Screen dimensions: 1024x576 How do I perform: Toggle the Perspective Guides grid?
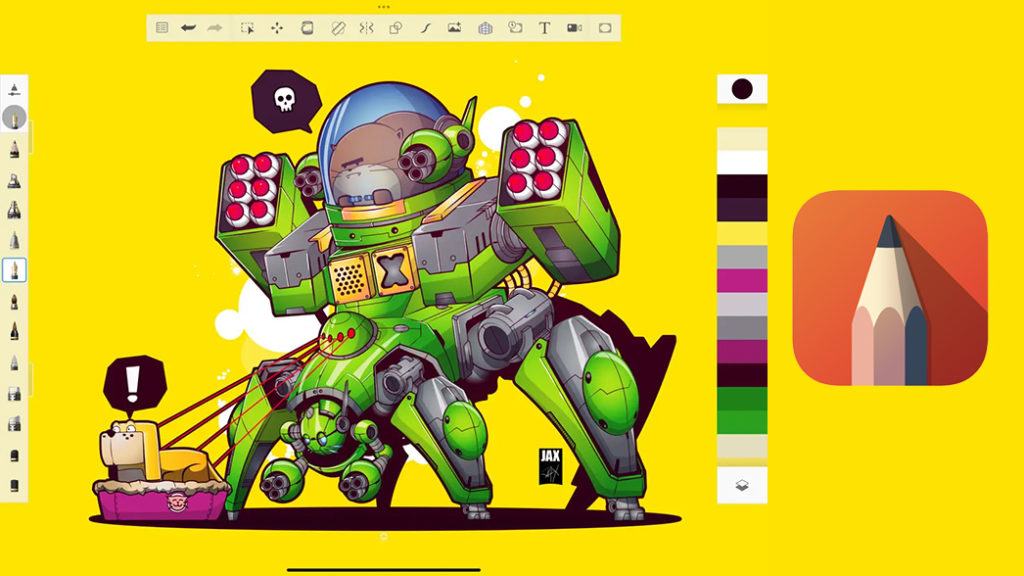point(485,28)
